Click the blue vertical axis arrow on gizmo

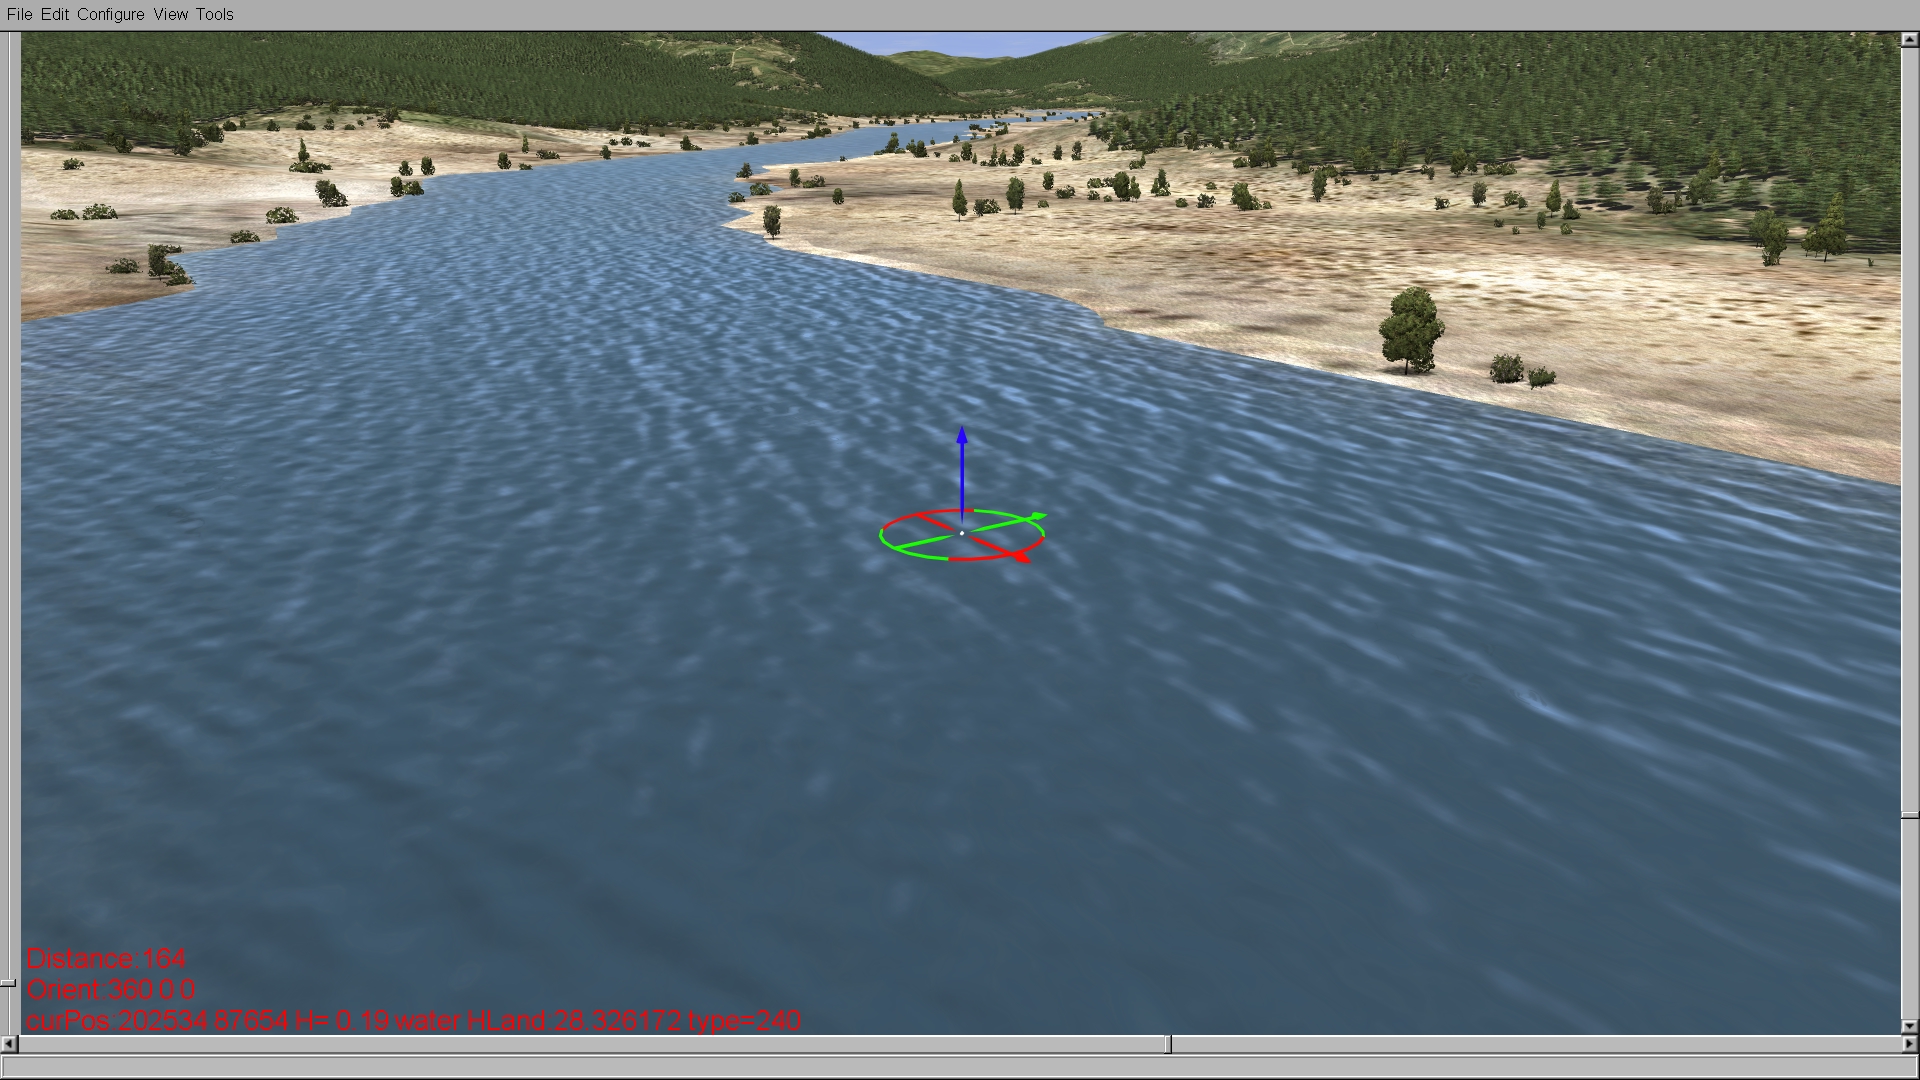962,470
